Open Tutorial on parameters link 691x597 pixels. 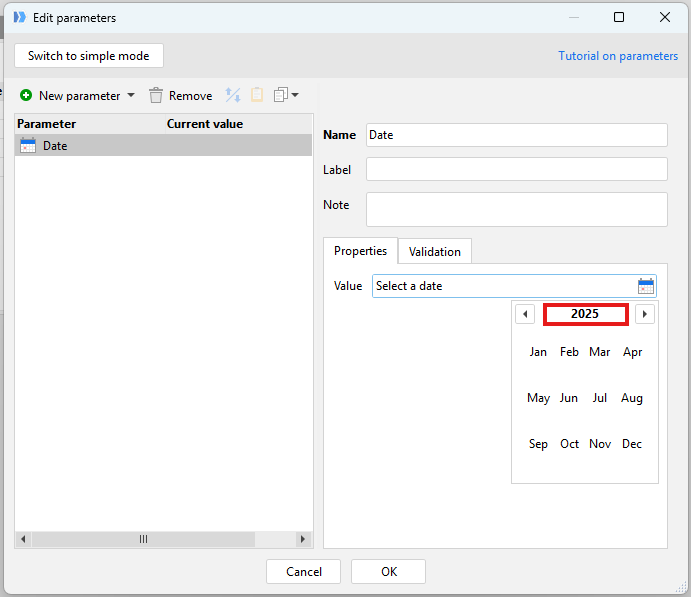pyautogui.click(x=618, y=56)
